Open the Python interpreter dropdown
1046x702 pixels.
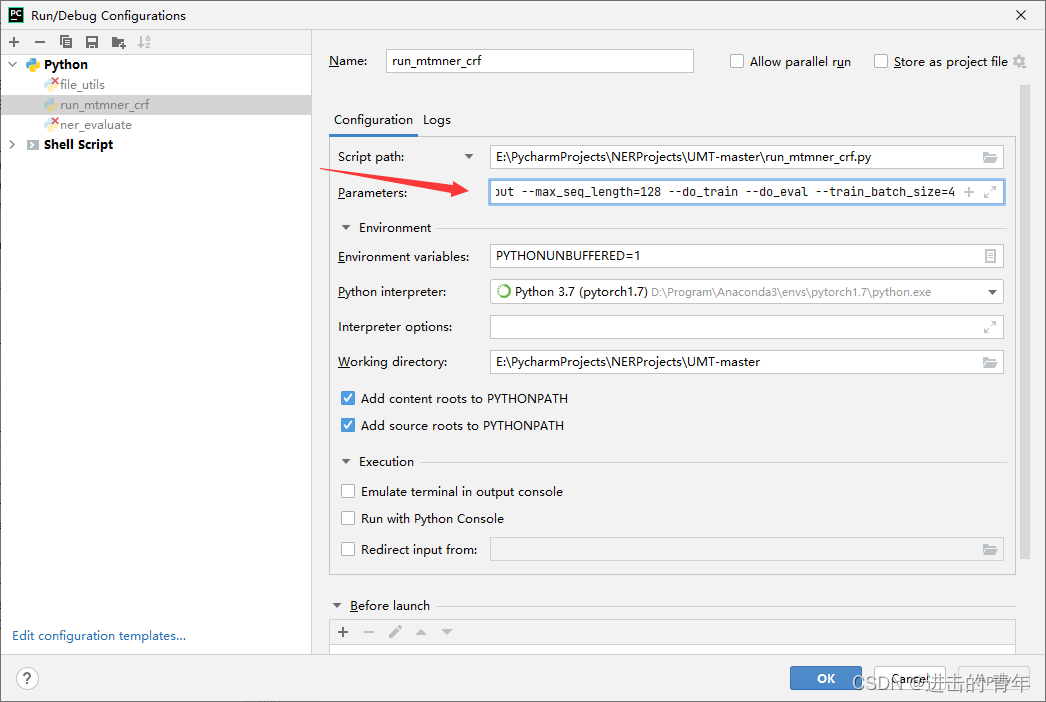993,292
